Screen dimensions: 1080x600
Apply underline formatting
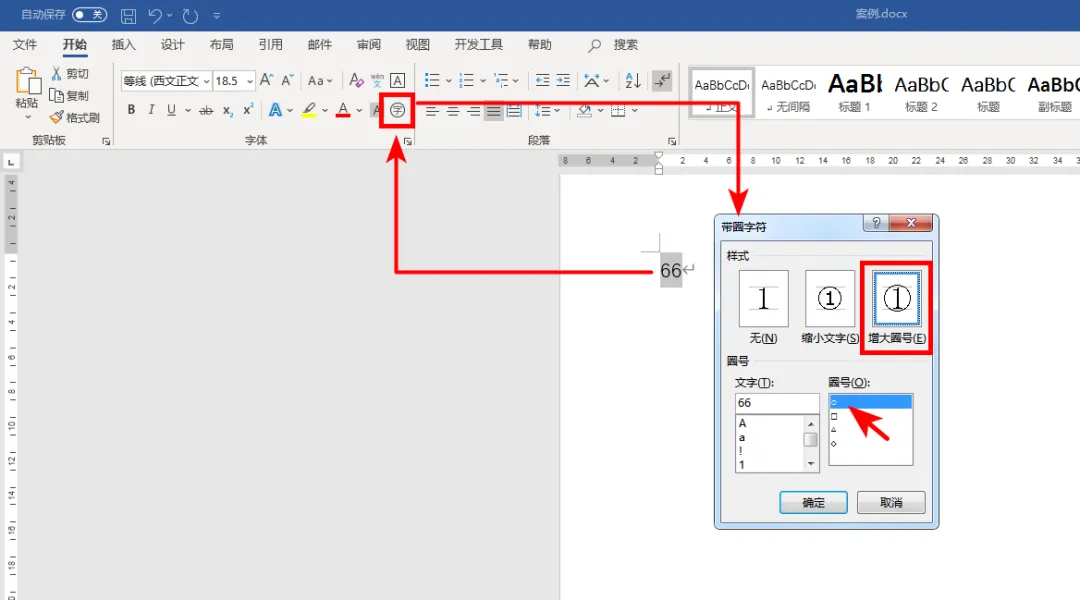tap(171, 110)
